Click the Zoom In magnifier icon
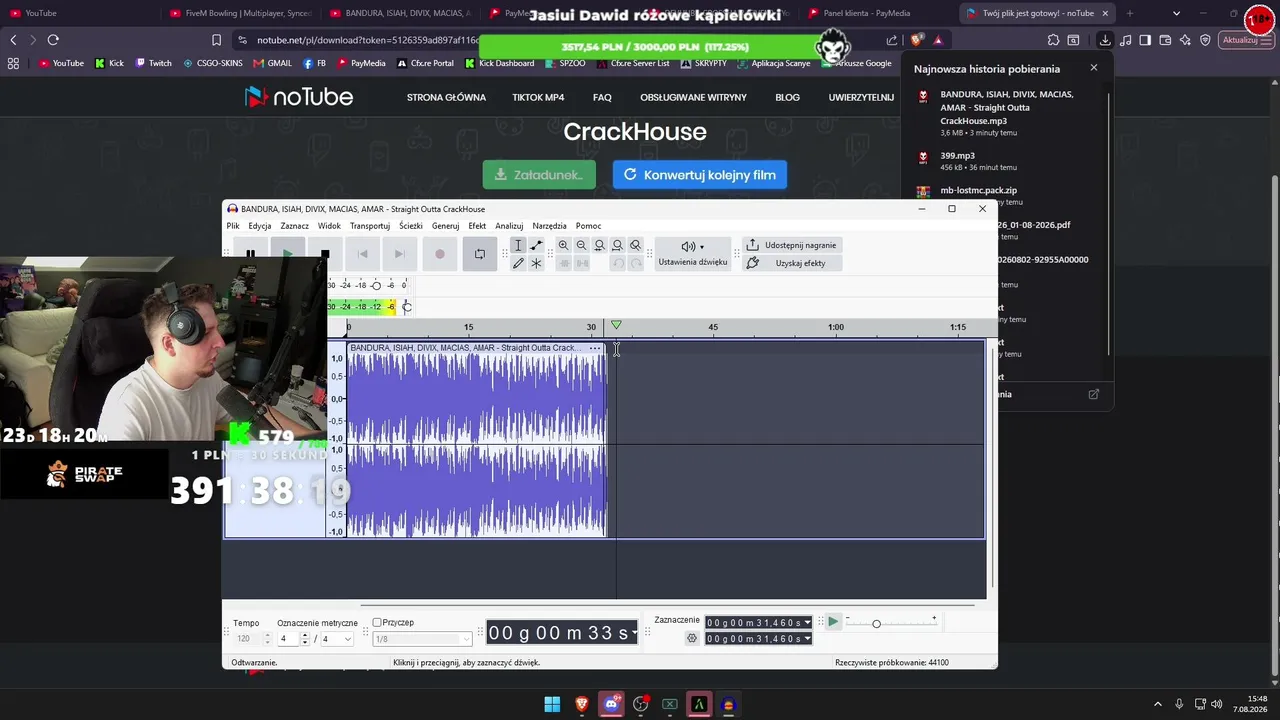Viewport: 1280px width, 720px height. pyautogui.click(x=564, y=245)
